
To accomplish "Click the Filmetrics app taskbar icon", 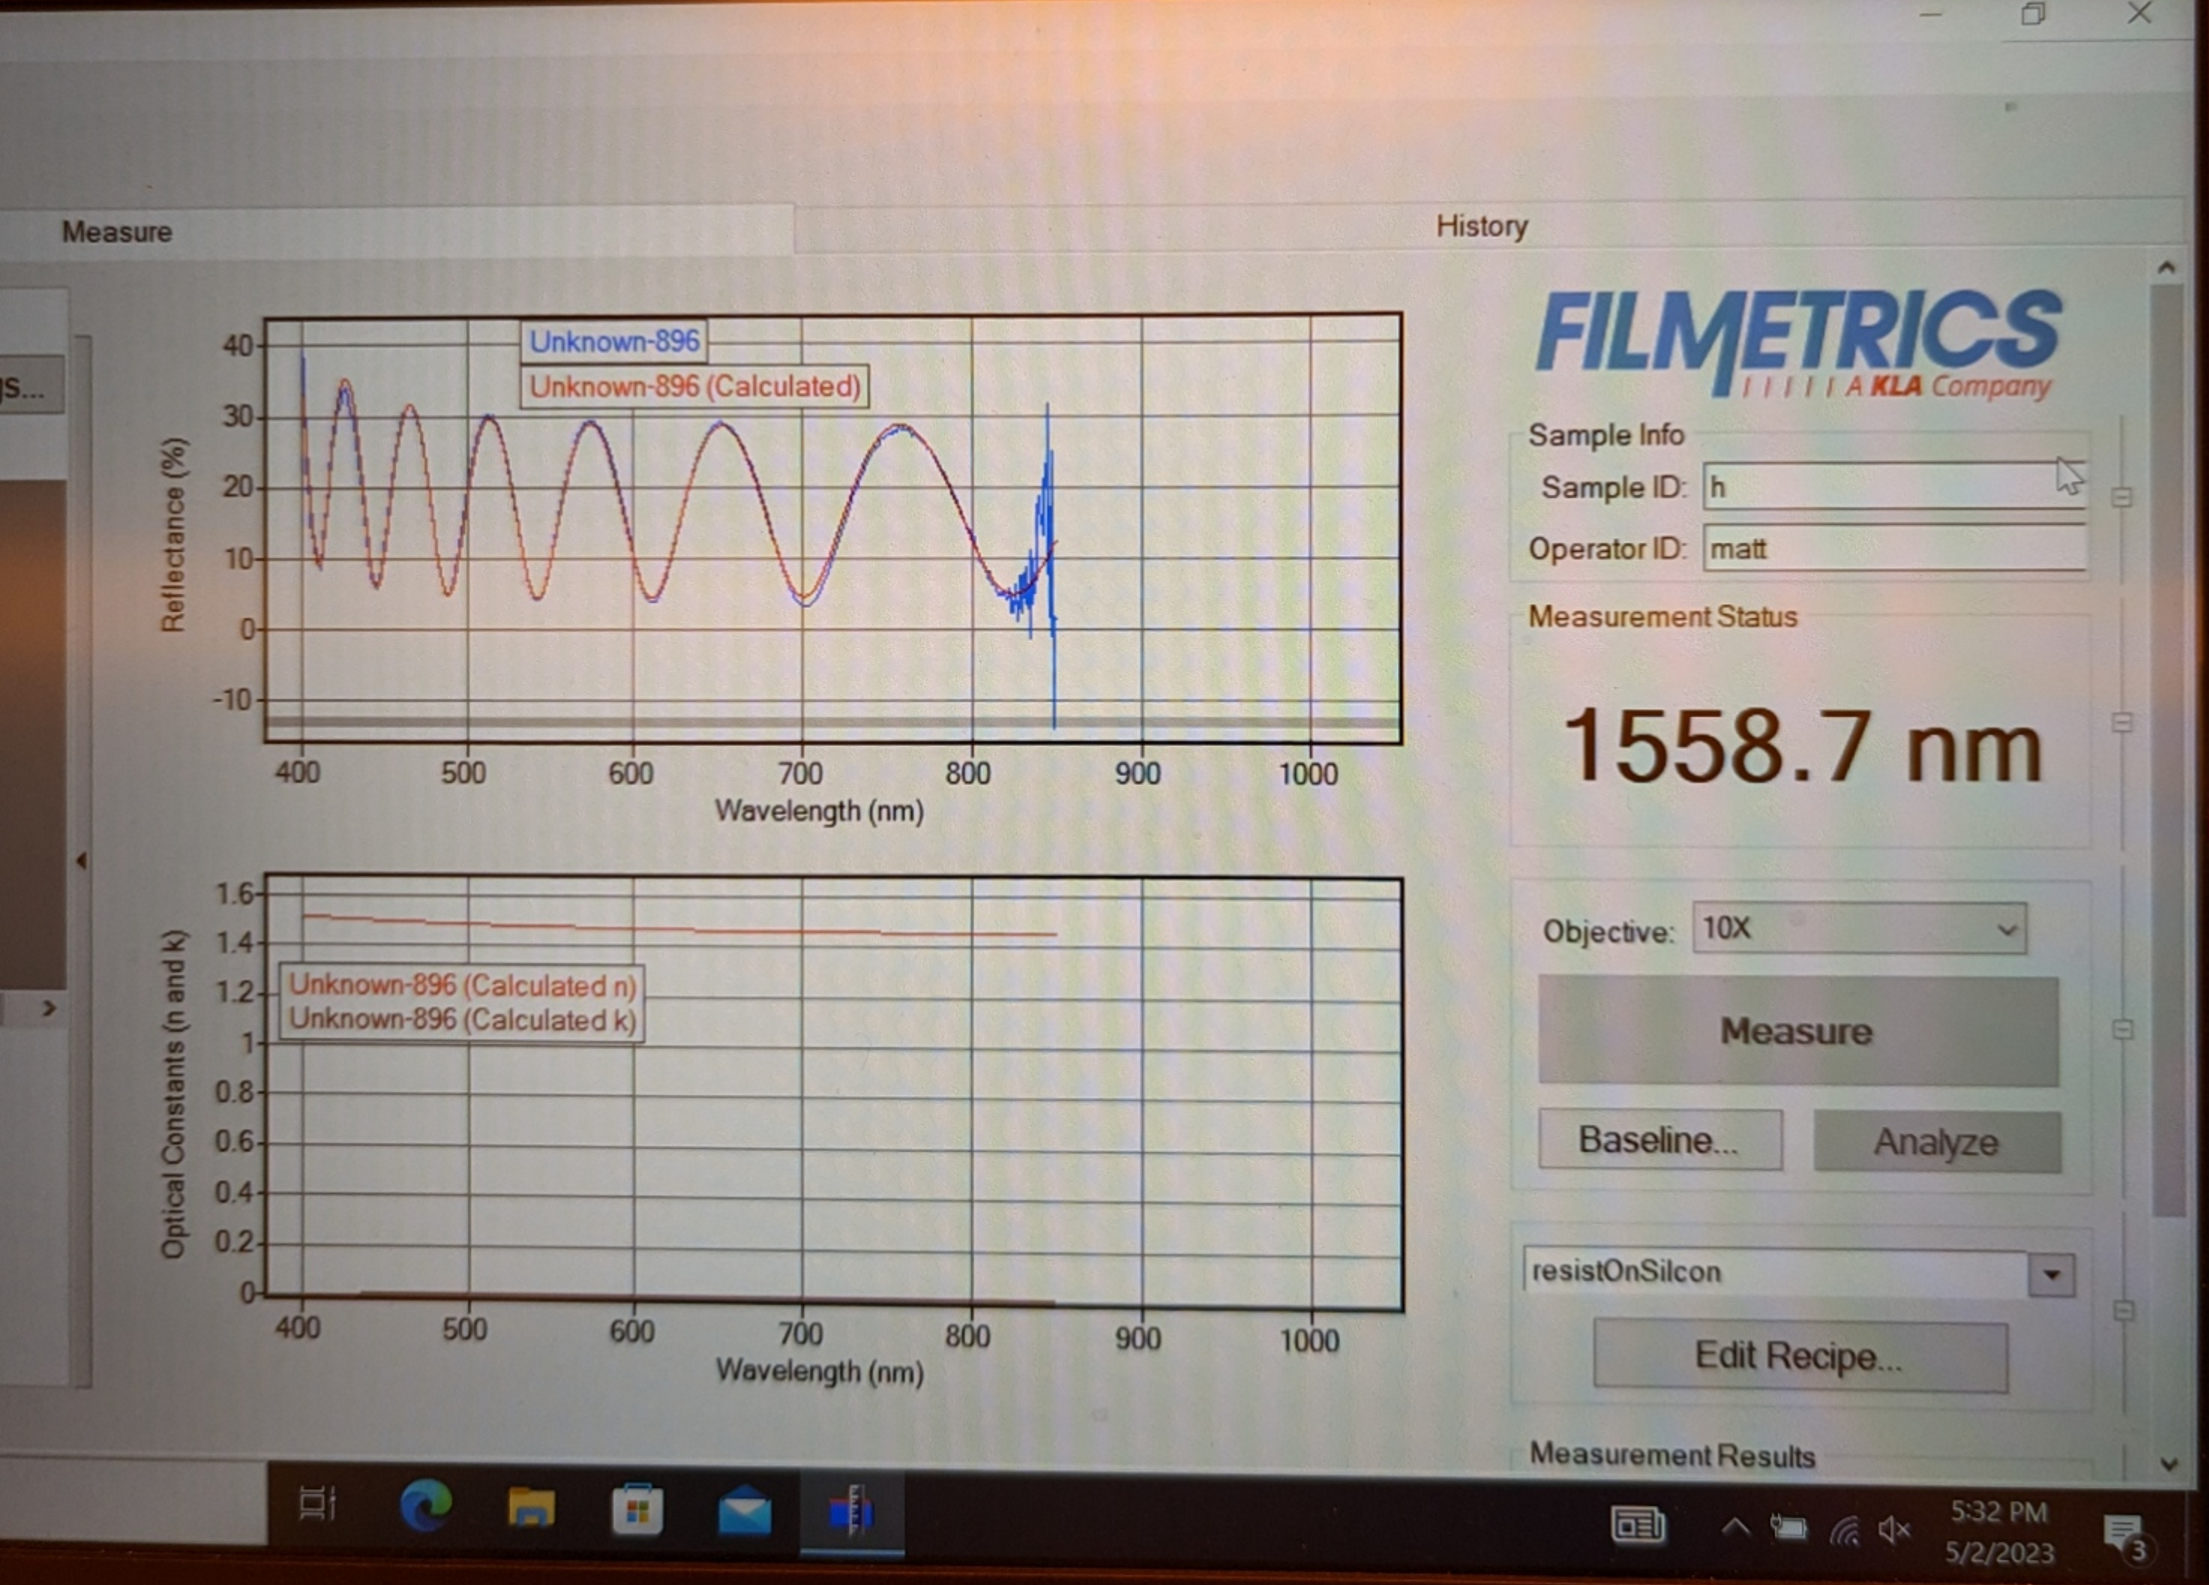I will 852,1510.
